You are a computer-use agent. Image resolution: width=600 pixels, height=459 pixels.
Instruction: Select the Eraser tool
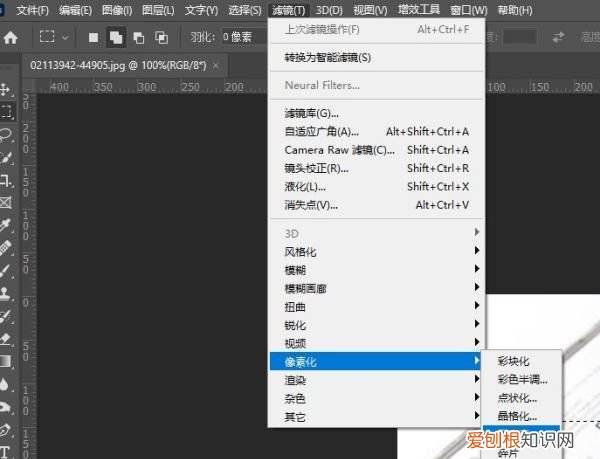coord(6,339)
